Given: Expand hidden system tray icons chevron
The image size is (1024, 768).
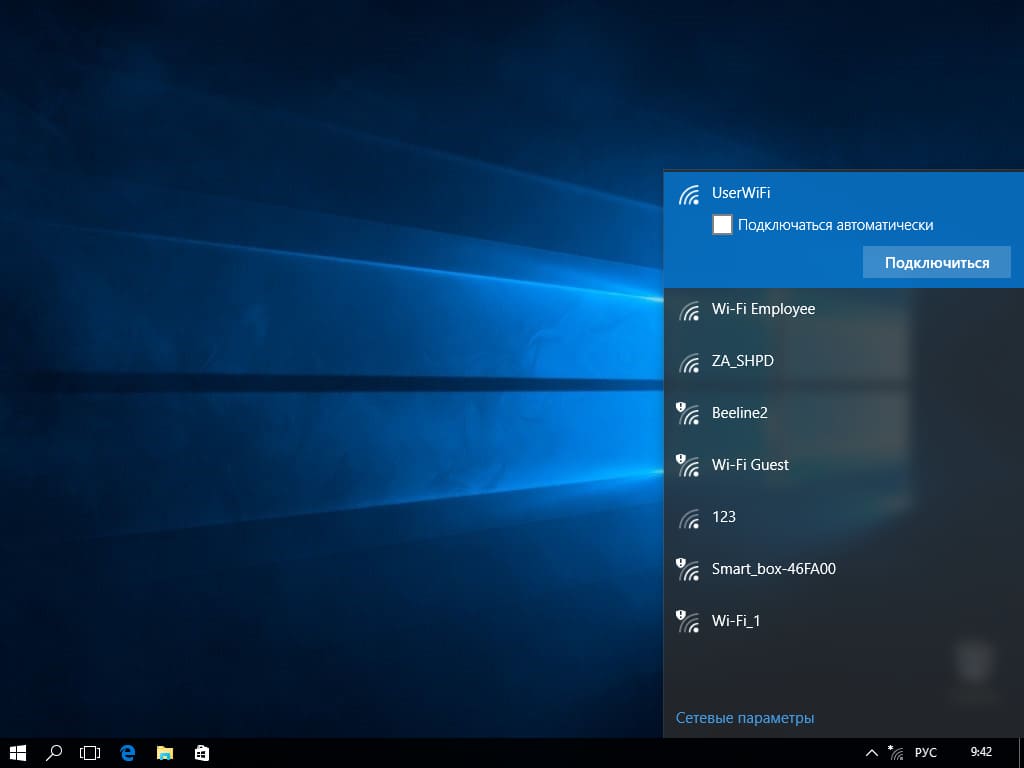Looking at the screenshot, I should coord(871,752).
